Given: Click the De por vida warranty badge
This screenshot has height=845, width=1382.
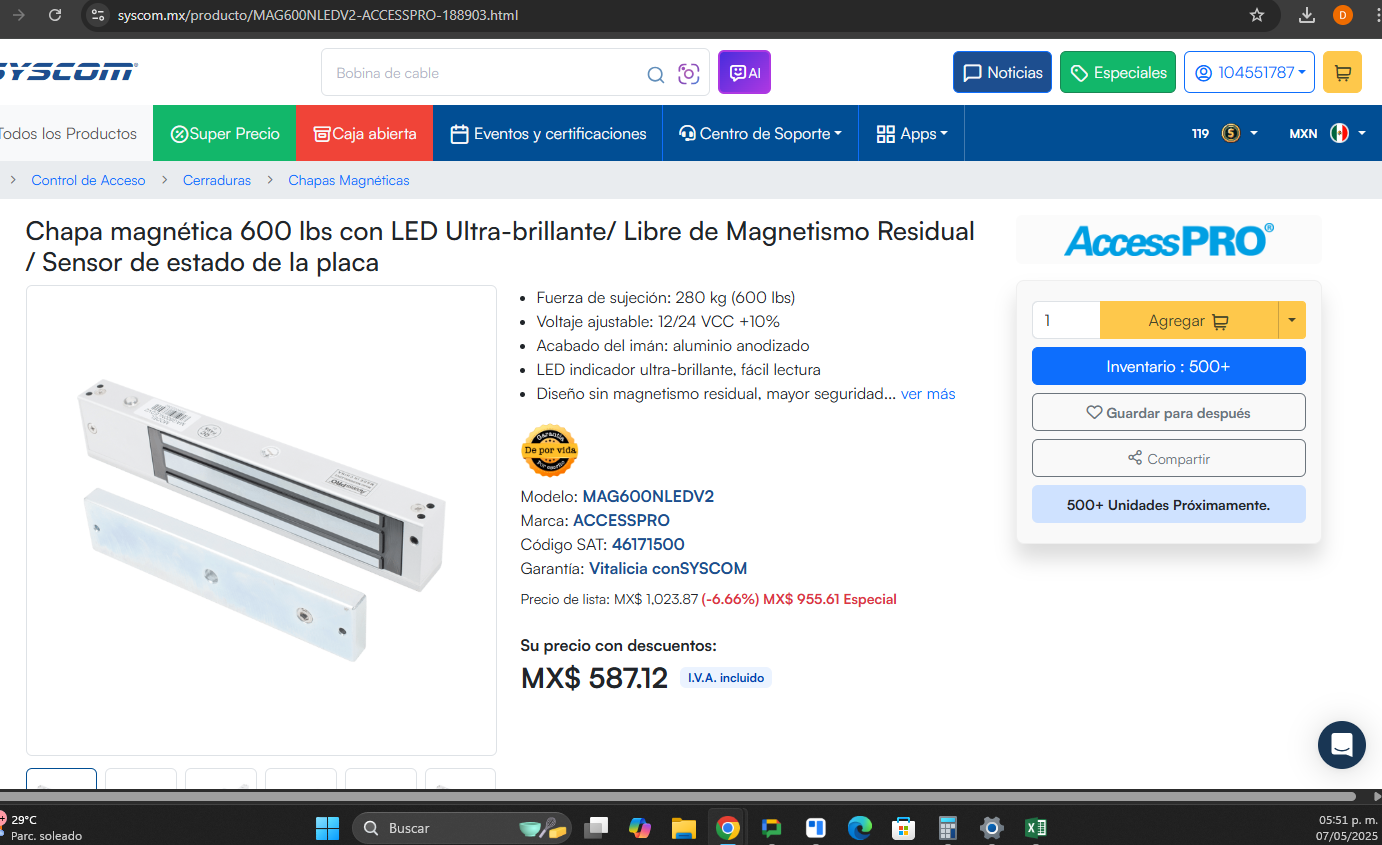Looking at the screenshot, I should 550,451.
